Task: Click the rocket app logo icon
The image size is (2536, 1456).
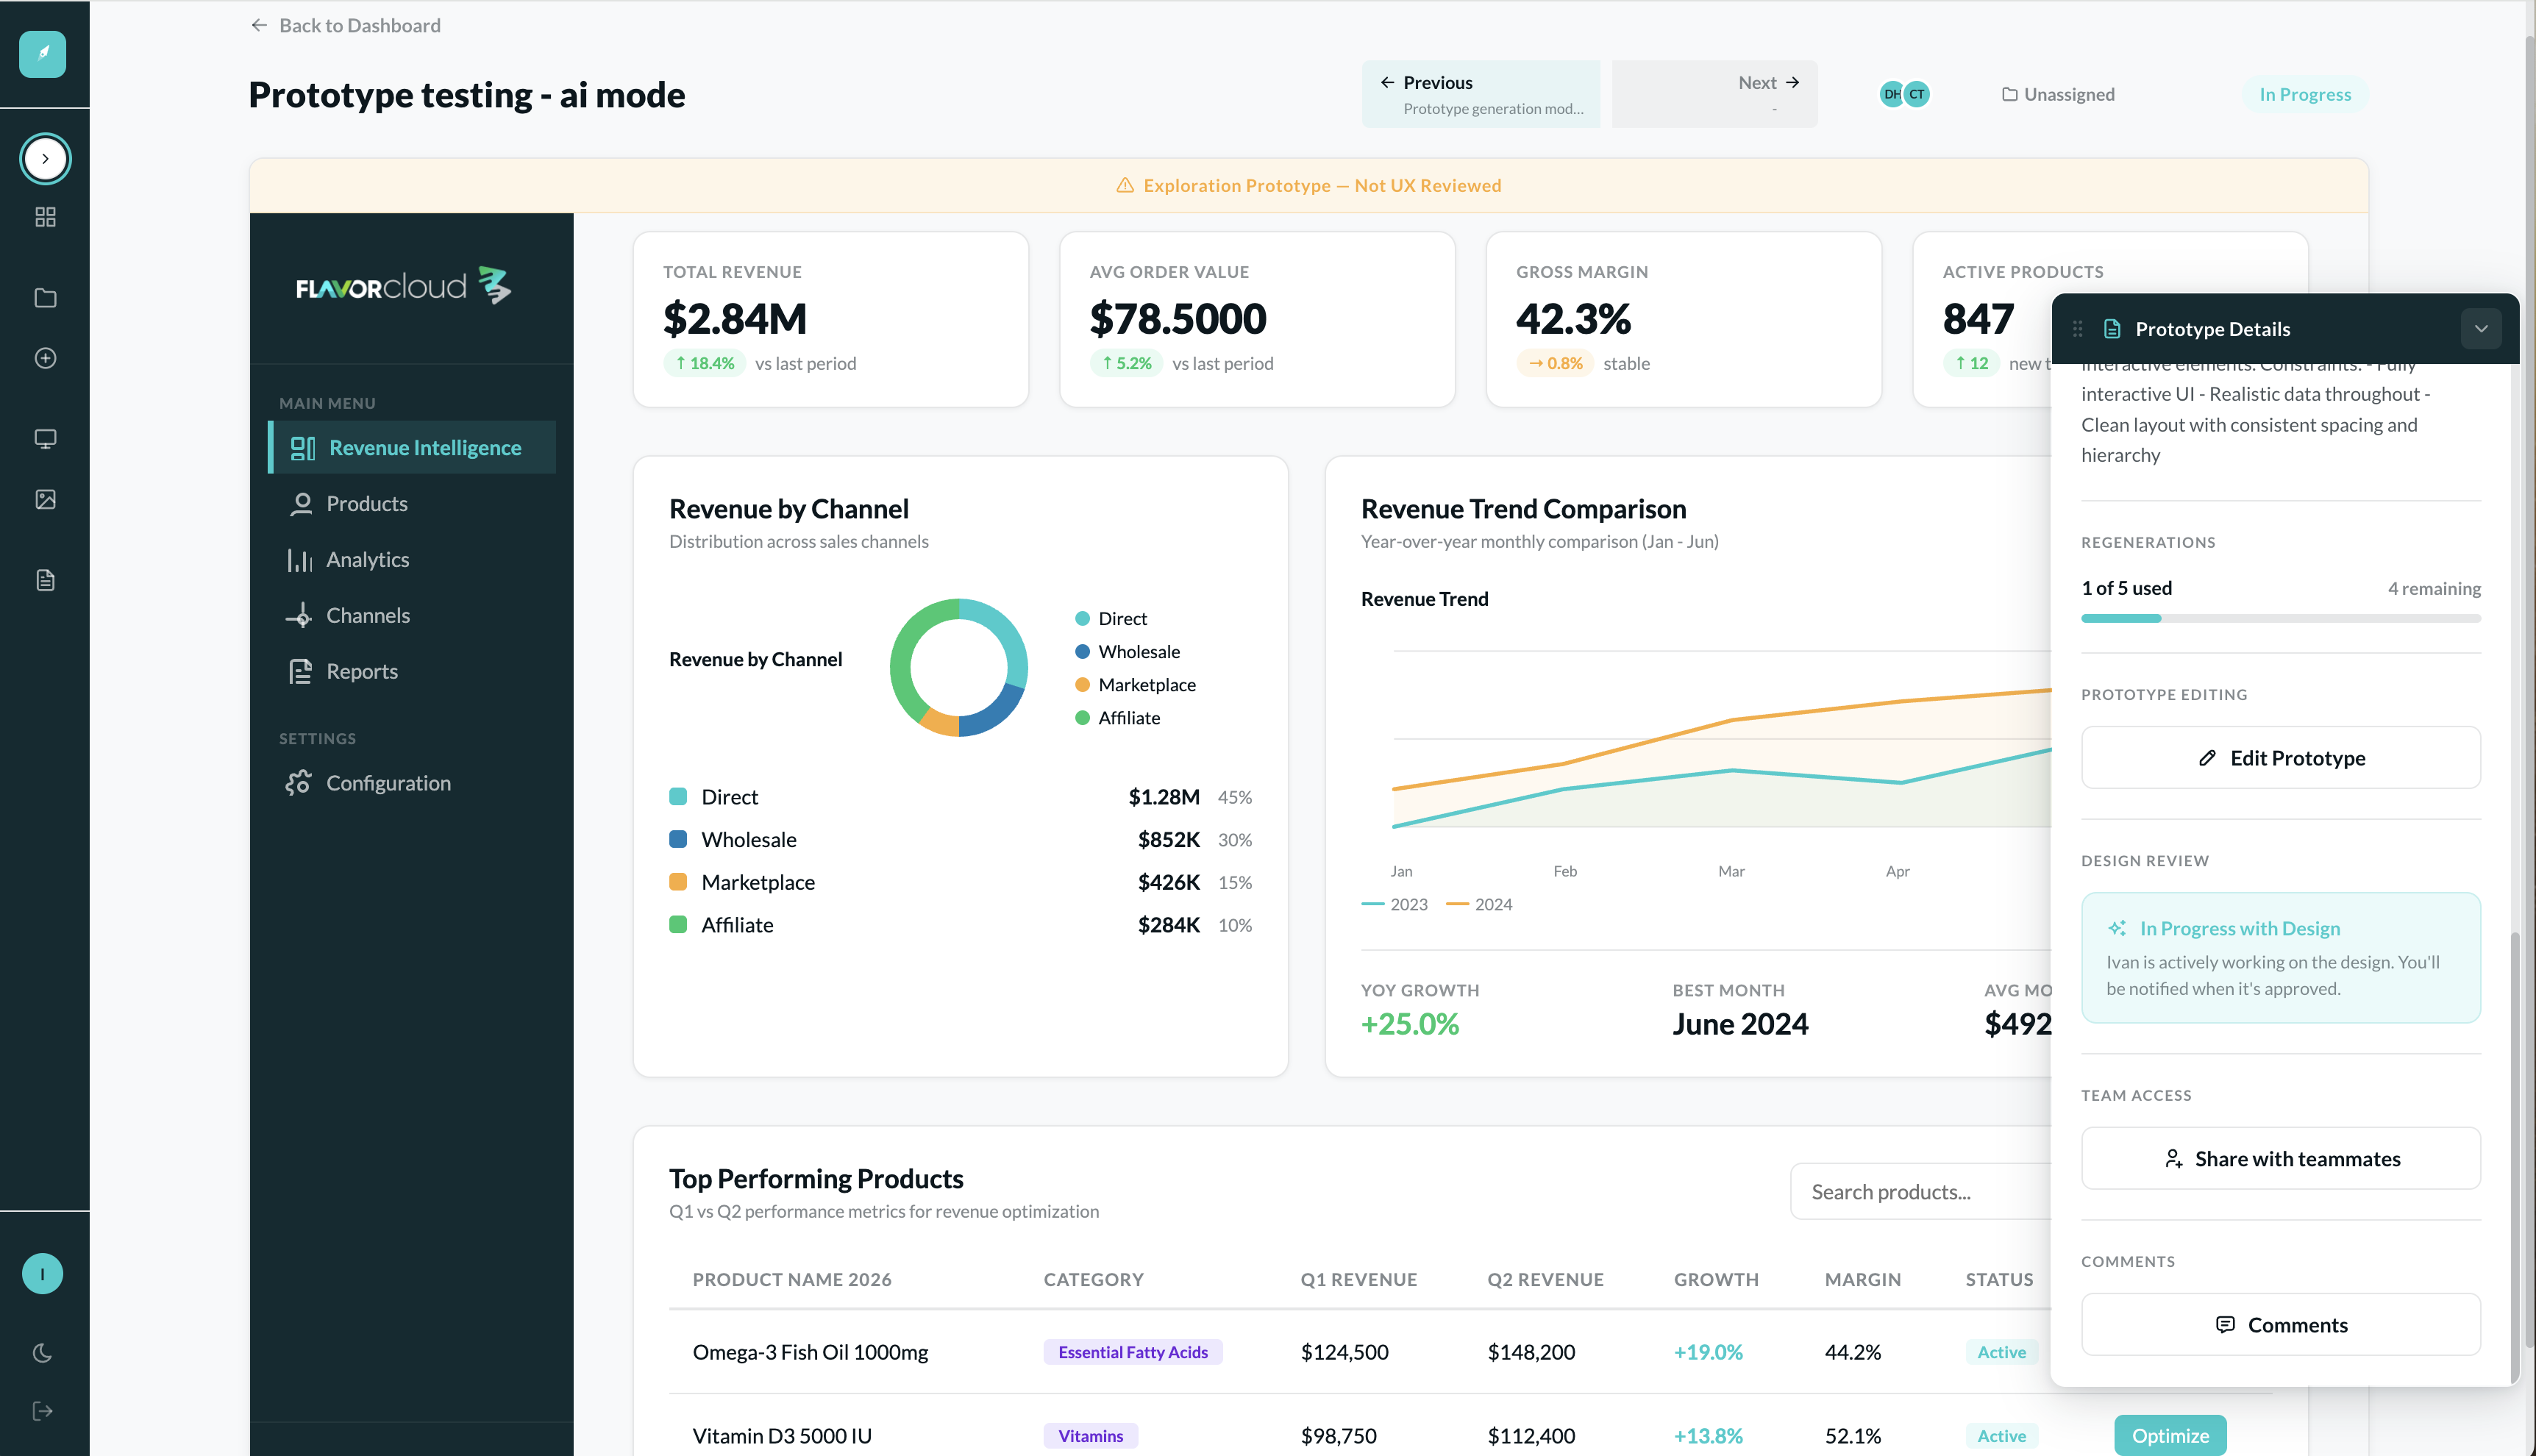Action: point(43,54)
